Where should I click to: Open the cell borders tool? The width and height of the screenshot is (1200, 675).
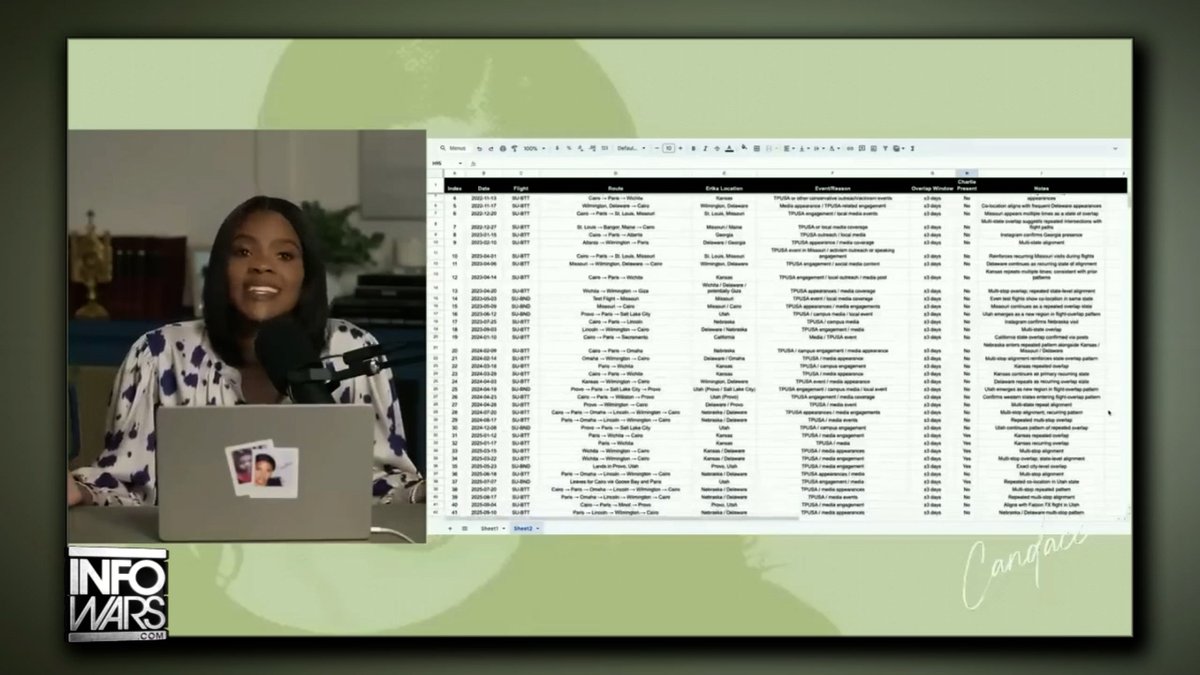click(x=756, y=149)
